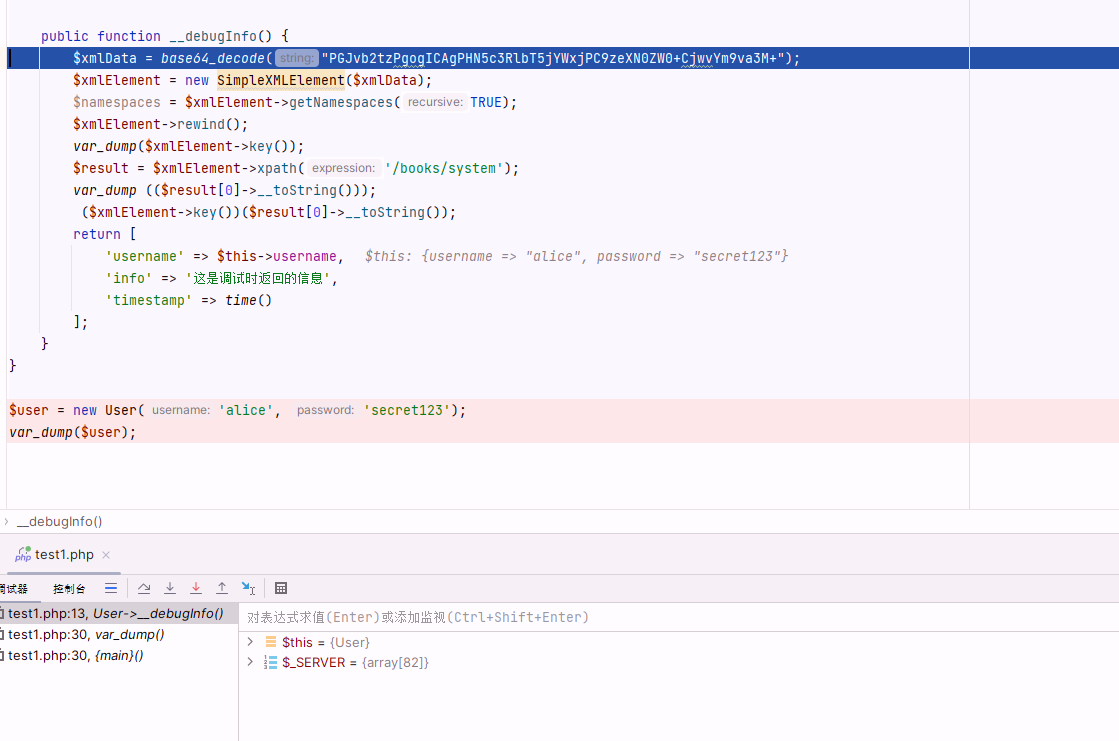Expand the $this variable node
The height and width of the screenshot is (741, 1119).
(x=250, y=642)
